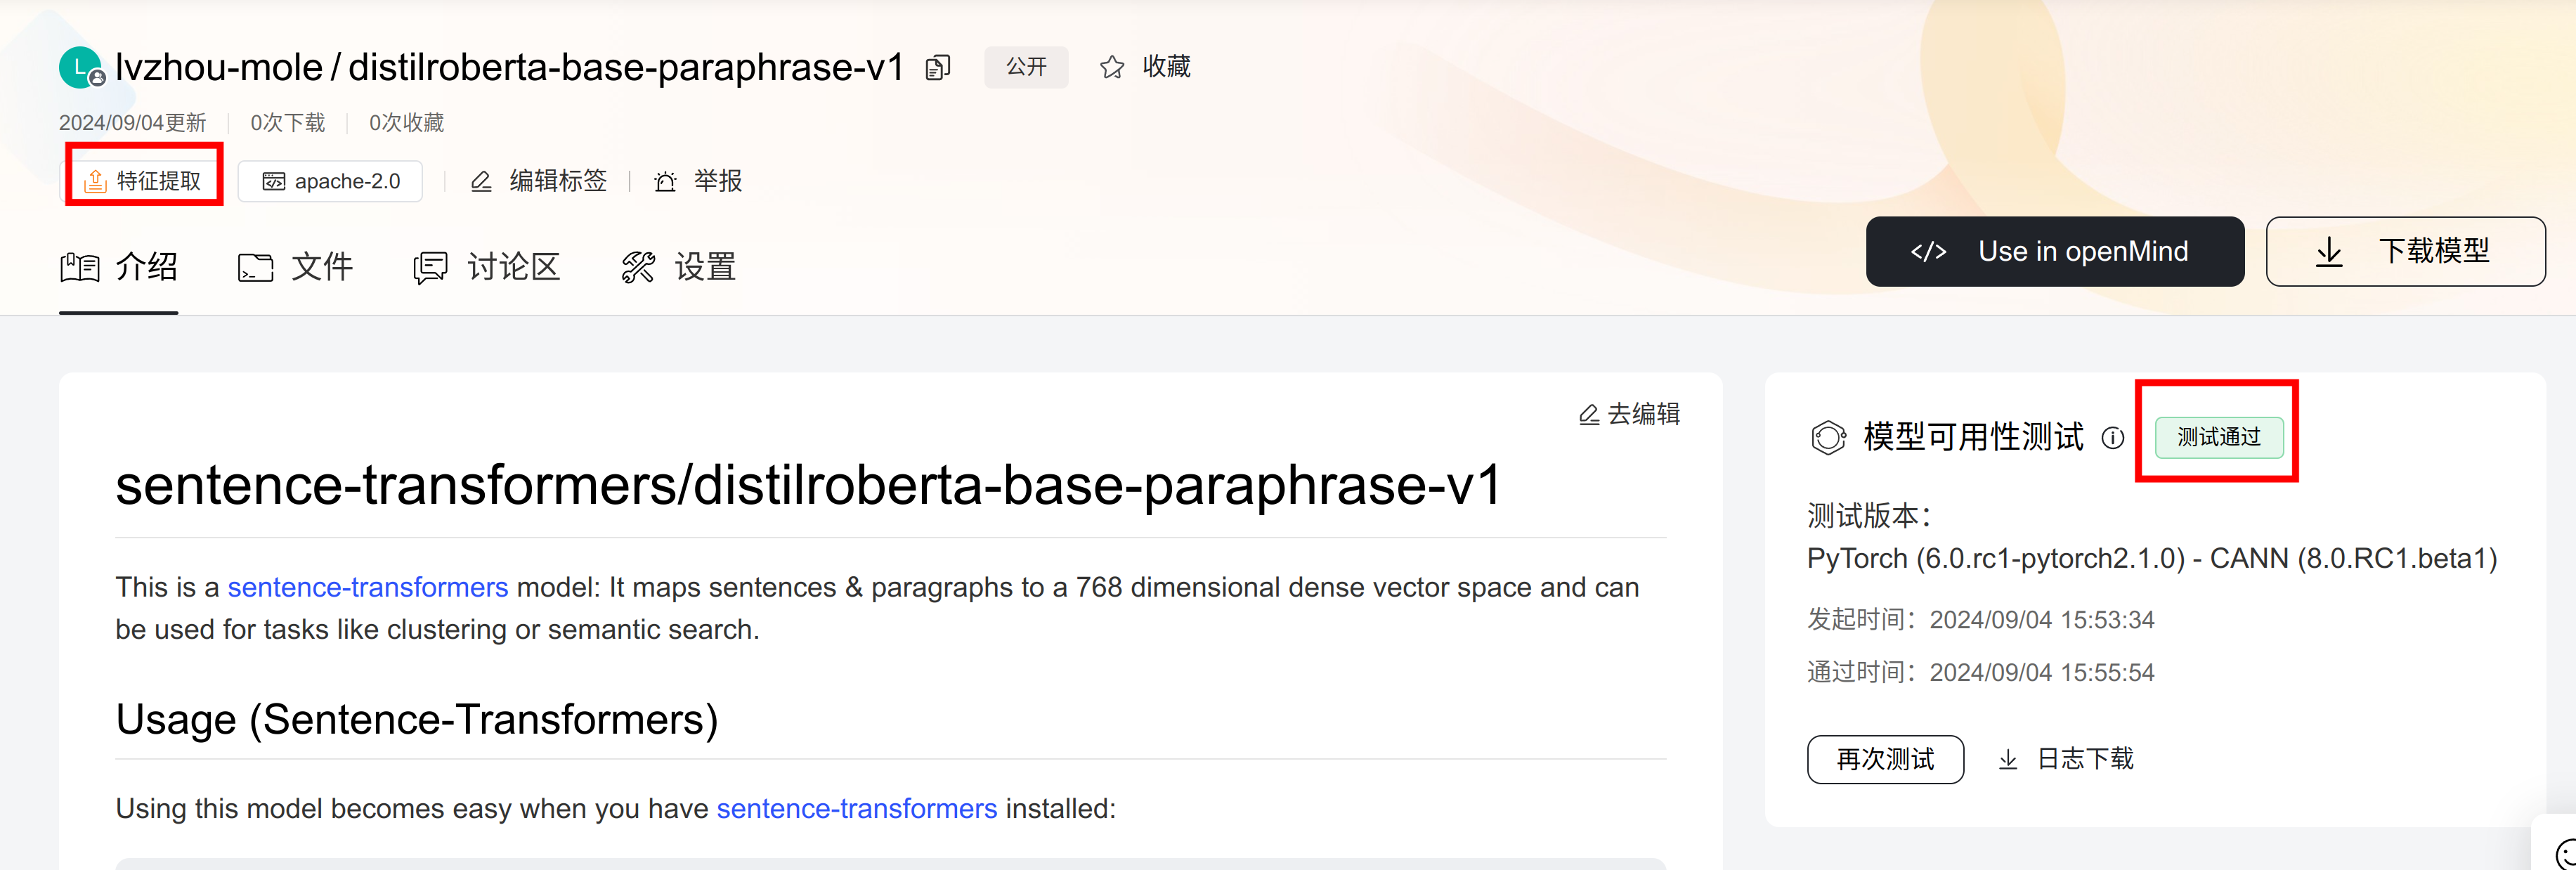This screenshot has height=870, width=2576.
Task: Click the 2024/09/04更新 date text
Action: click(132, 123)
